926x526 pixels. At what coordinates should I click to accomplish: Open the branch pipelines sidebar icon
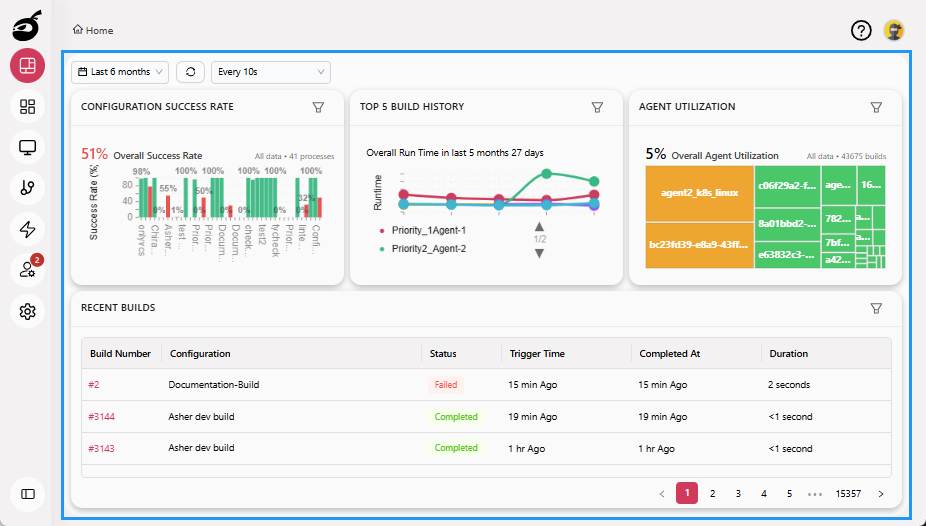tap(27, 188)
